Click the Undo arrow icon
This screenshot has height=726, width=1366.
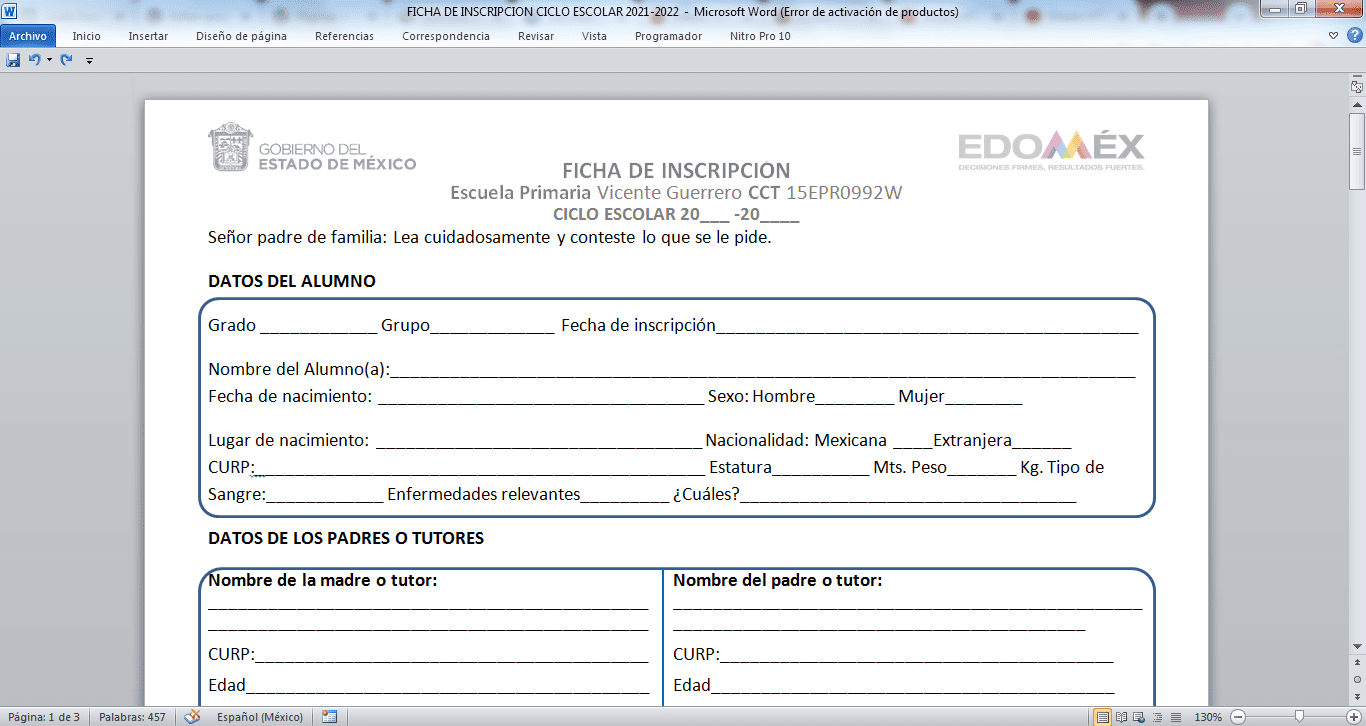(x=34, y=60)
